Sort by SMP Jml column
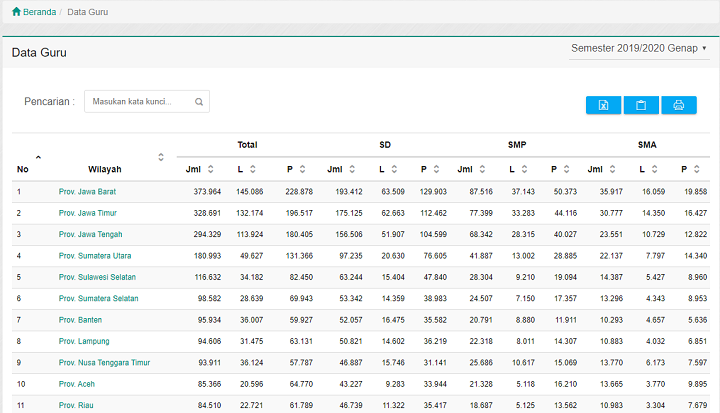Screen dimensions: 720x413 (482, 169)
